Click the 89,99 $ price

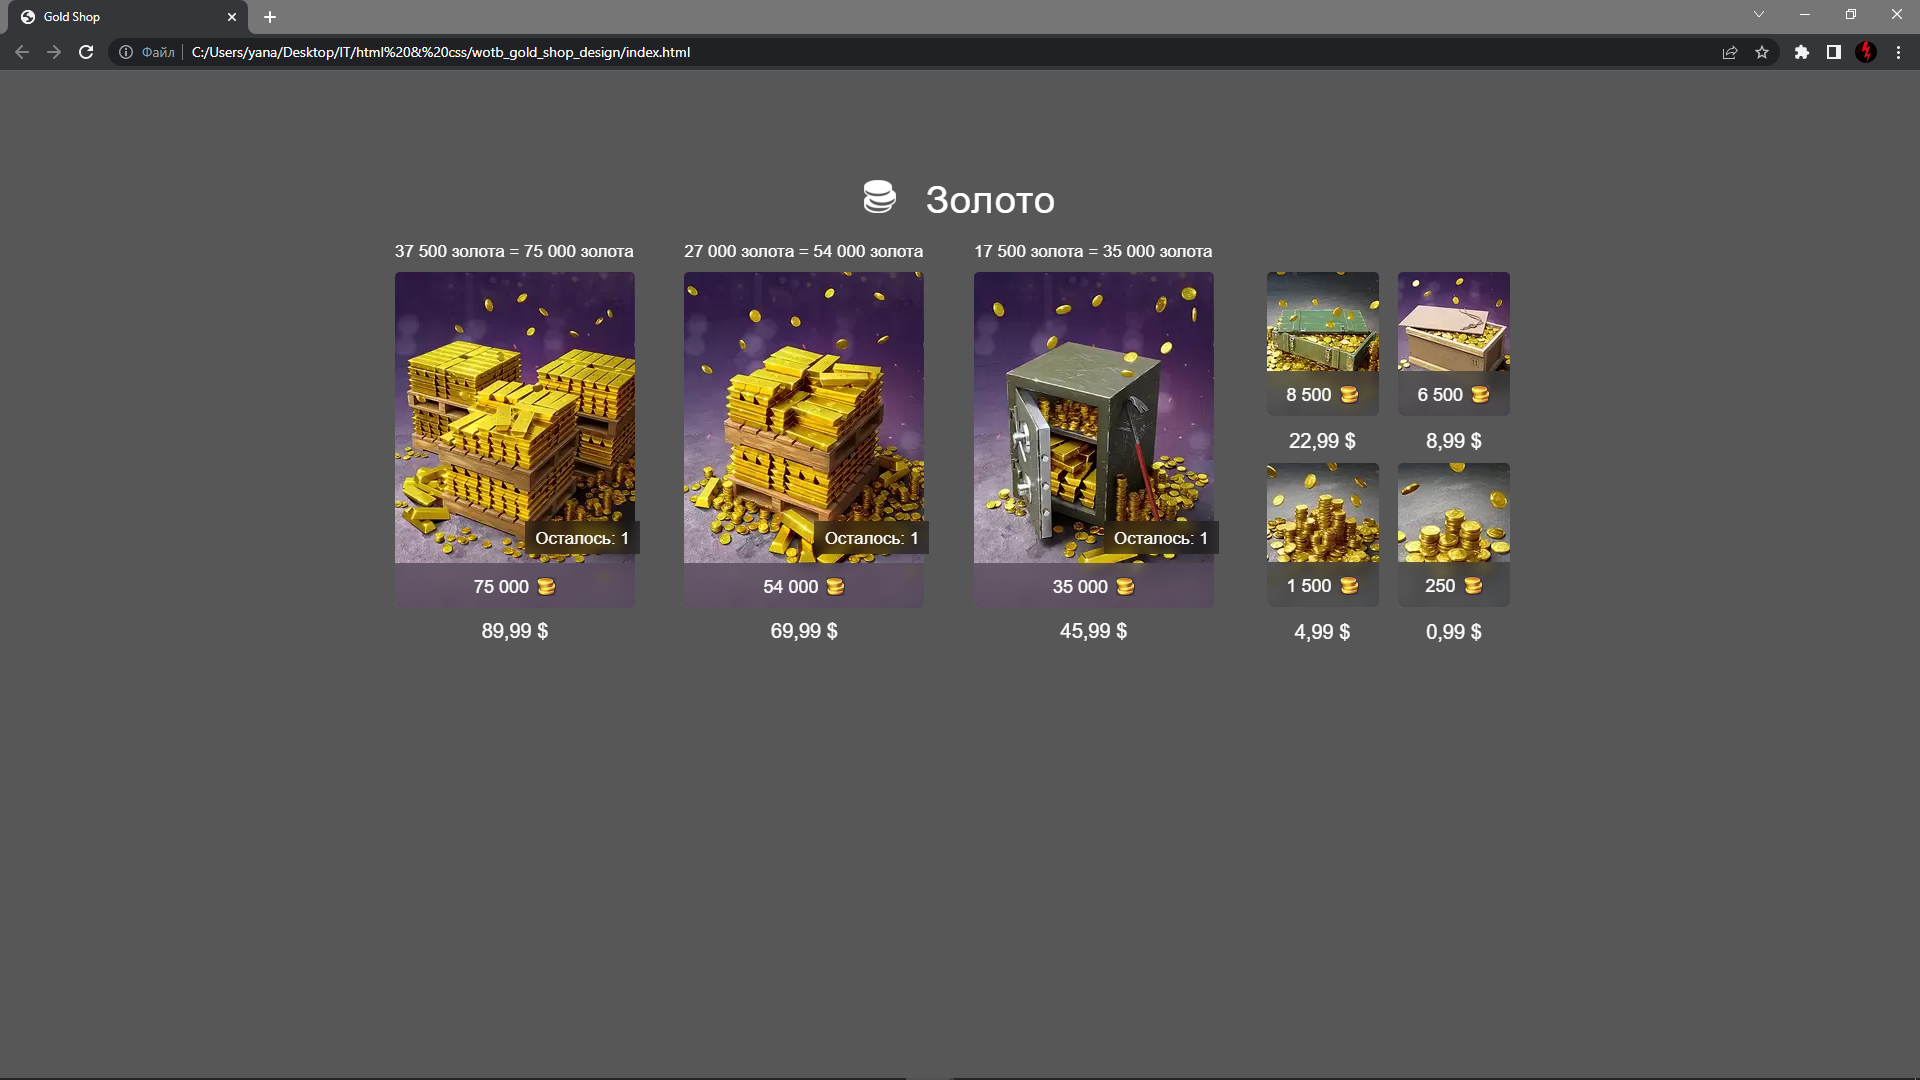(x=515, y=631)
